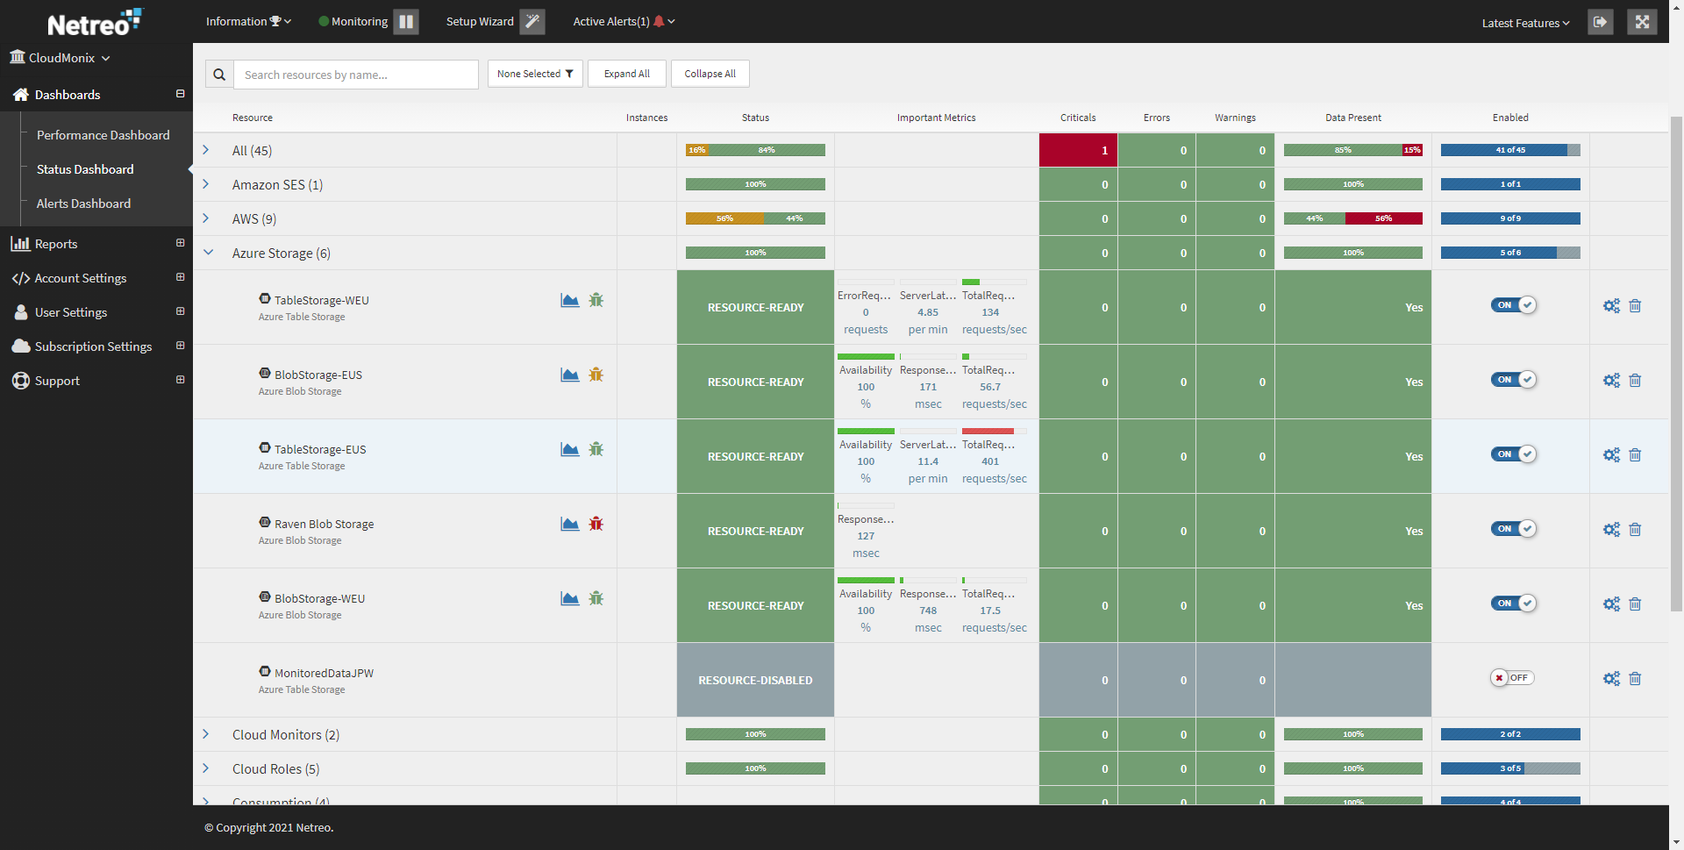Viewport: 1684px width, 850px height.
Task: Click red bug icon for Raven Blob Storage
Action: tap(596, 524)
